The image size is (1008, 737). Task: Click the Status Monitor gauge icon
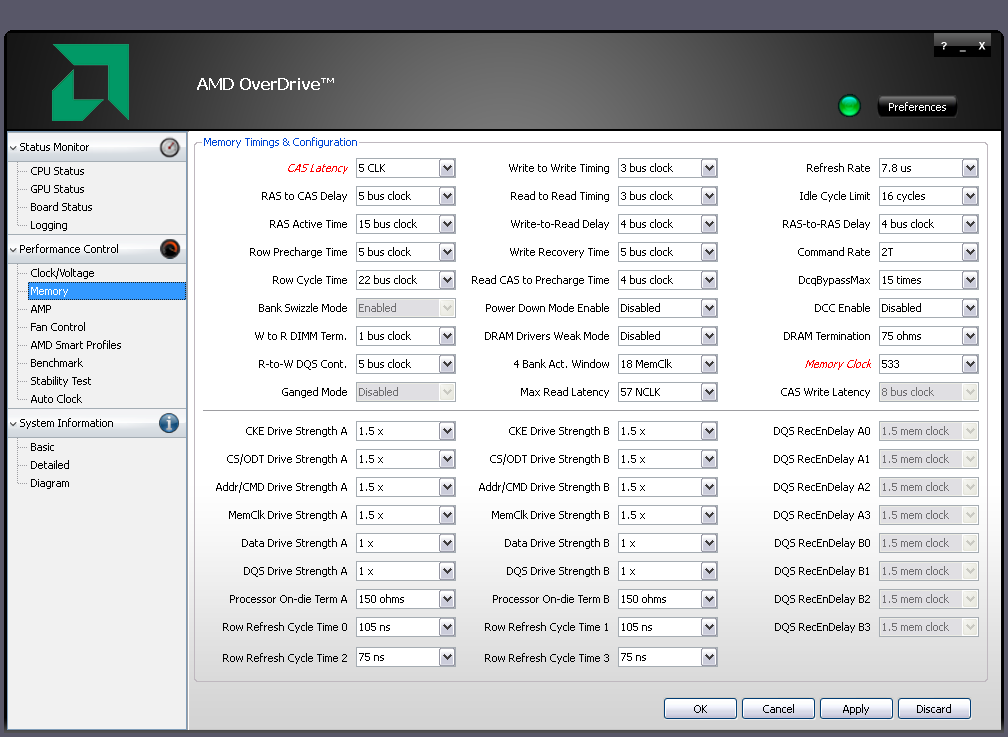[x=170, y=147]
